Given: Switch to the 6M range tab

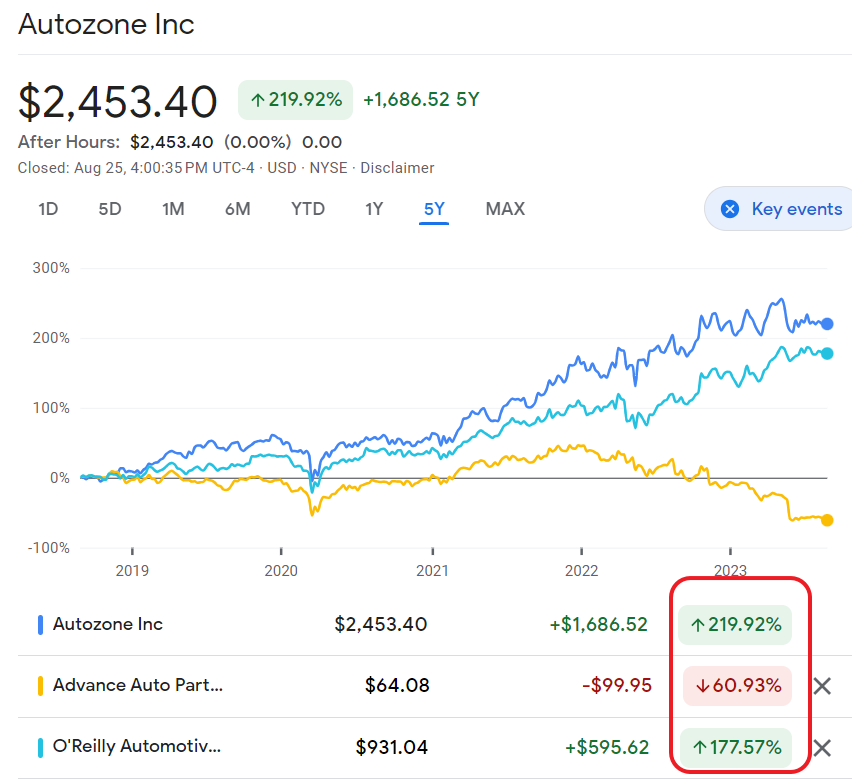Looking at the screenshot, I should click(x=237, y=209).
